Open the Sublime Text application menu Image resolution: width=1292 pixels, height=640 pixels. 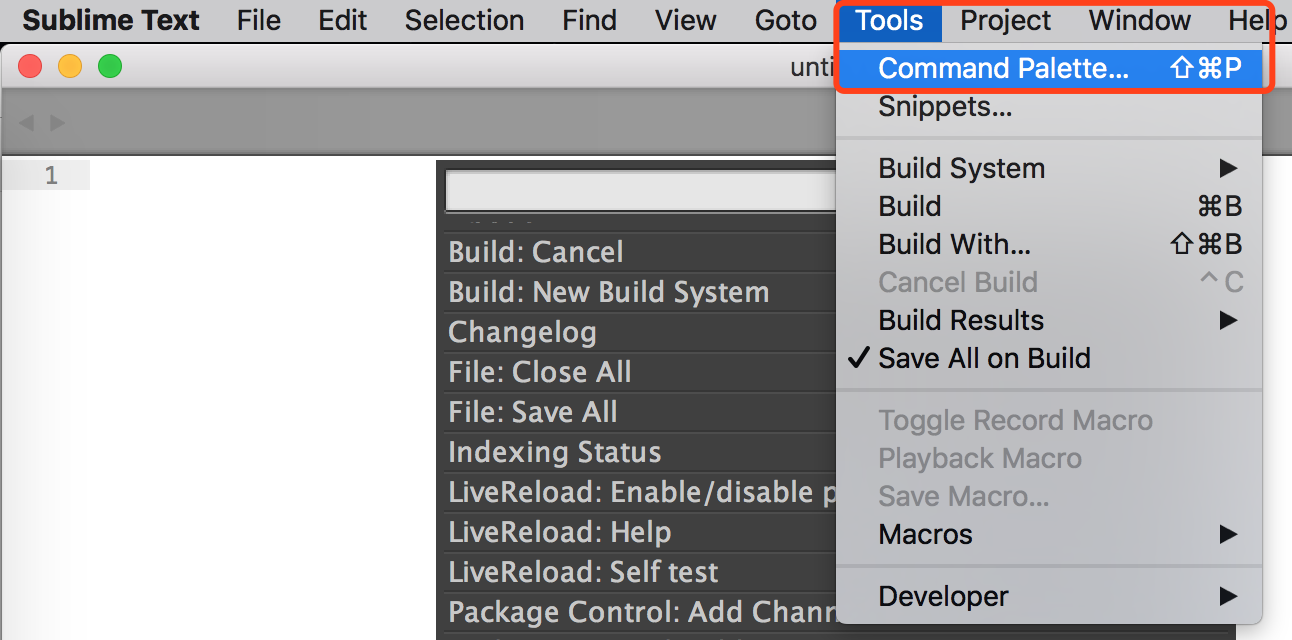[x=111, y=20]
